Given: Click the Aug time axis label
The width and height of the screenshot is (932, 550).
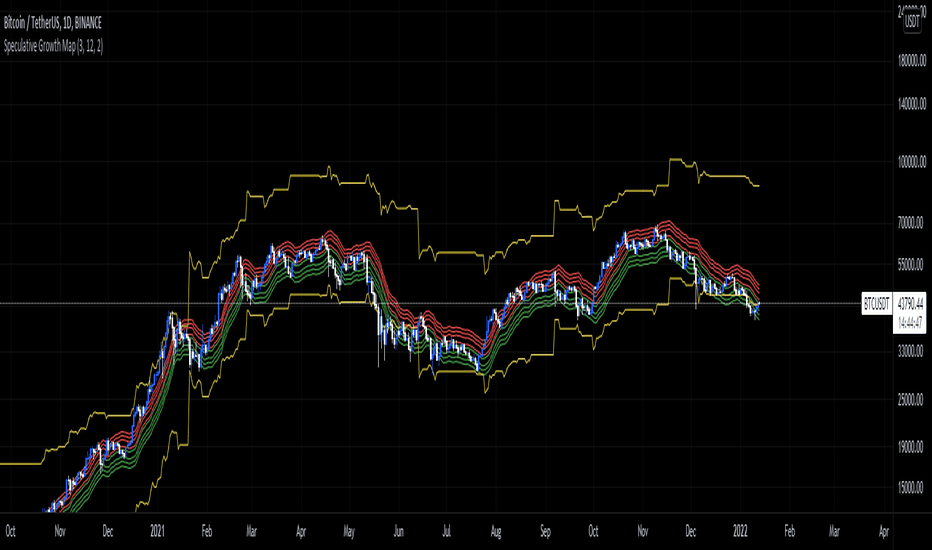Looking at the screenshot, I should (x=496, y=531).
